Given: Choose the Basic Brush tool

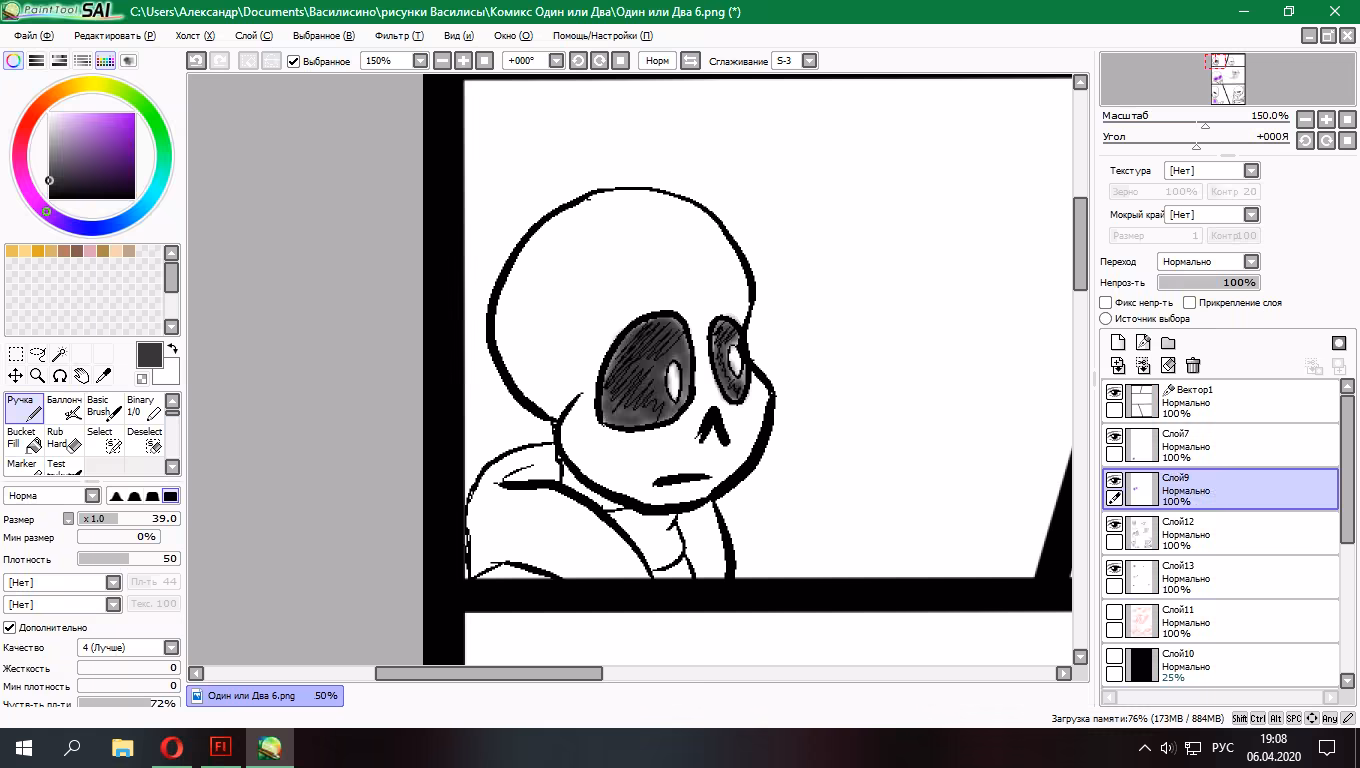Looking at the screenshot, I should 104,408.
